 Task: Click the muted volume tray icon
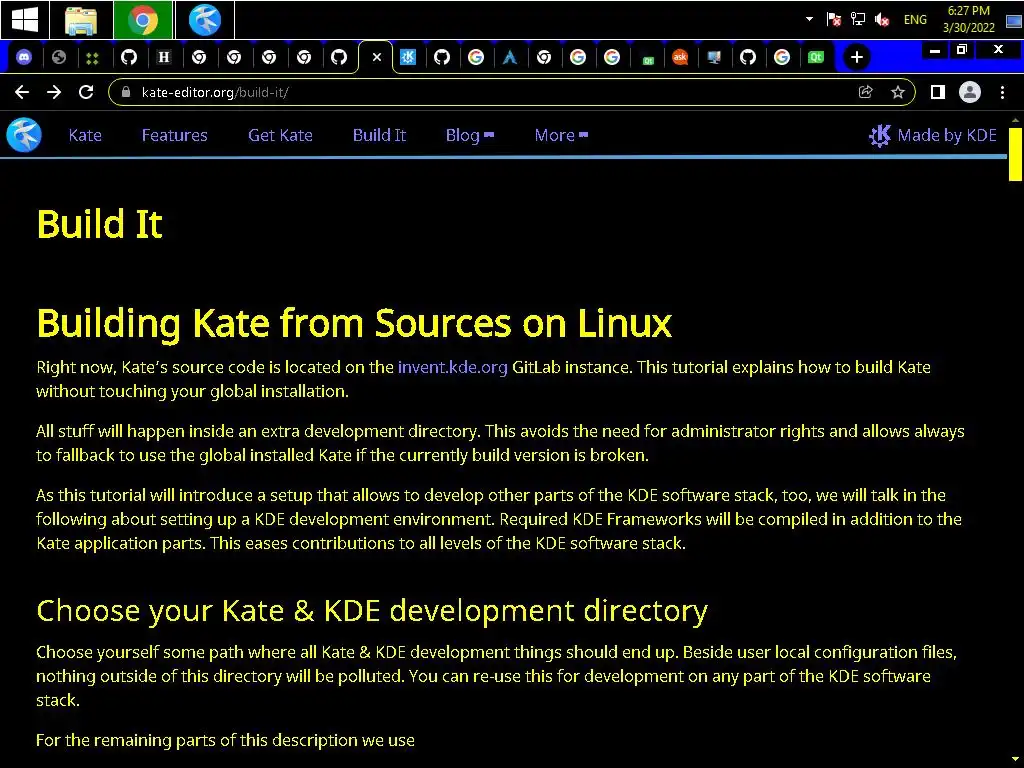point(882,20)
